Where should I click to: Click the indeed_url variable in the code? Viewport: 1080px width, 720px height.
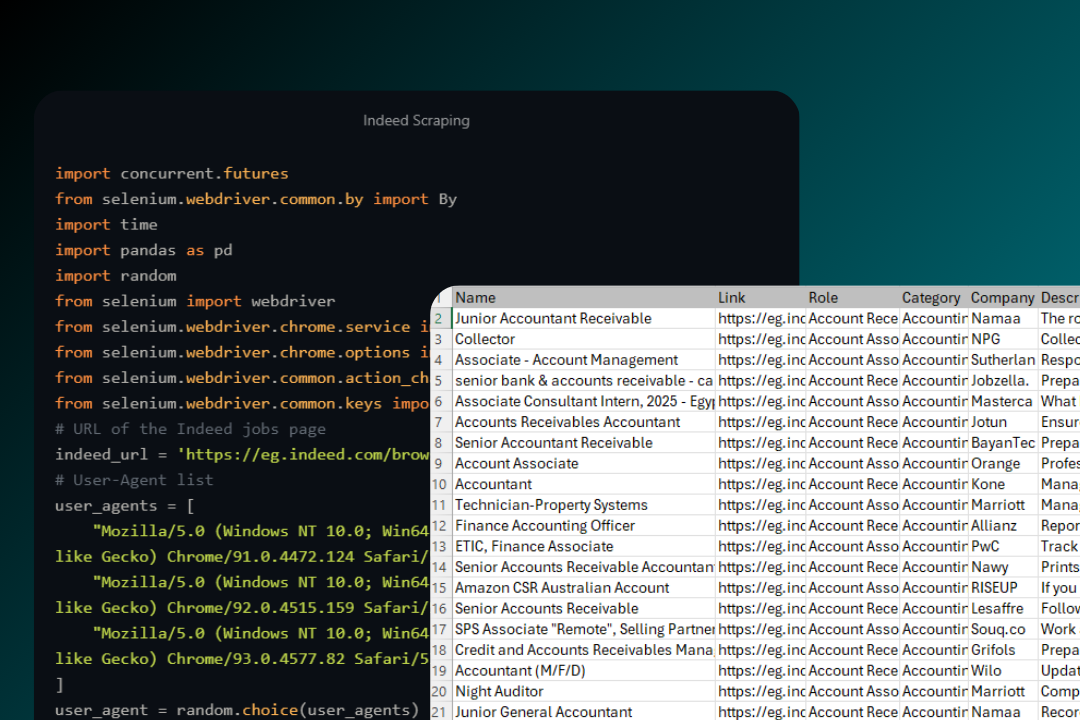pyautogui.click(x=100, y=454)
